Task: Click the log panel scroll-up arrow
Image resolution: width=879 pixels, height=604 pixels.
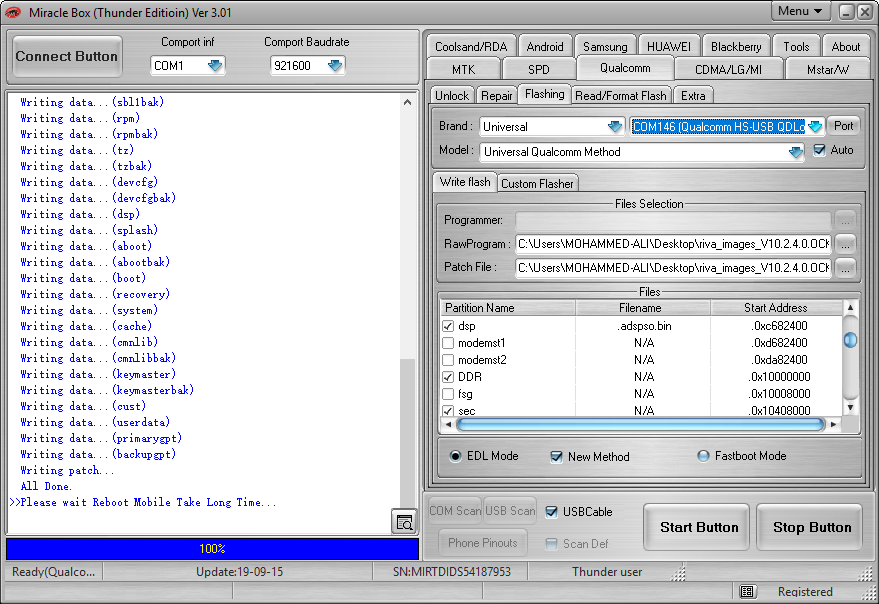Action: point(408,102)
